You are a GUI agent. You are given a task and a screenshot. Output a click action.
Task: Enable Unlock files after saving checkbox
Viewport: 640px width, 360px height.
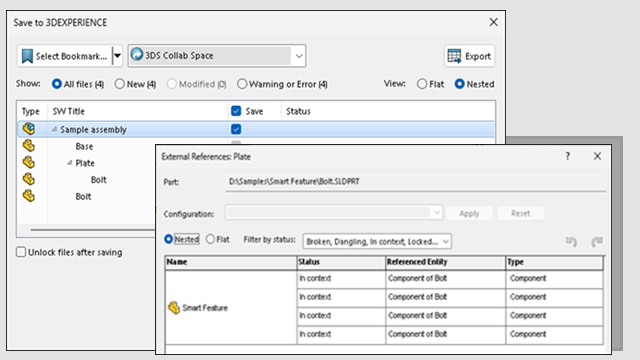[21, 252]
